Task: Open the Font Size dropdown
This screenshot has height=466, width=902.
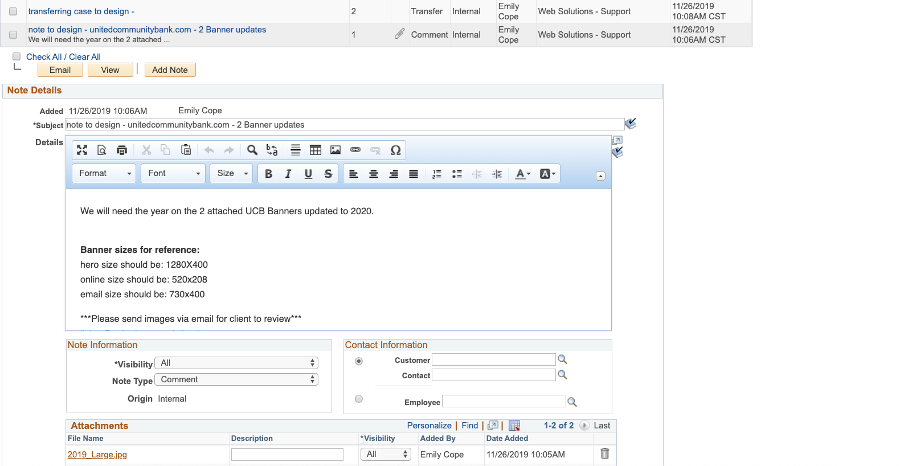Action: (x=231, y=174)
